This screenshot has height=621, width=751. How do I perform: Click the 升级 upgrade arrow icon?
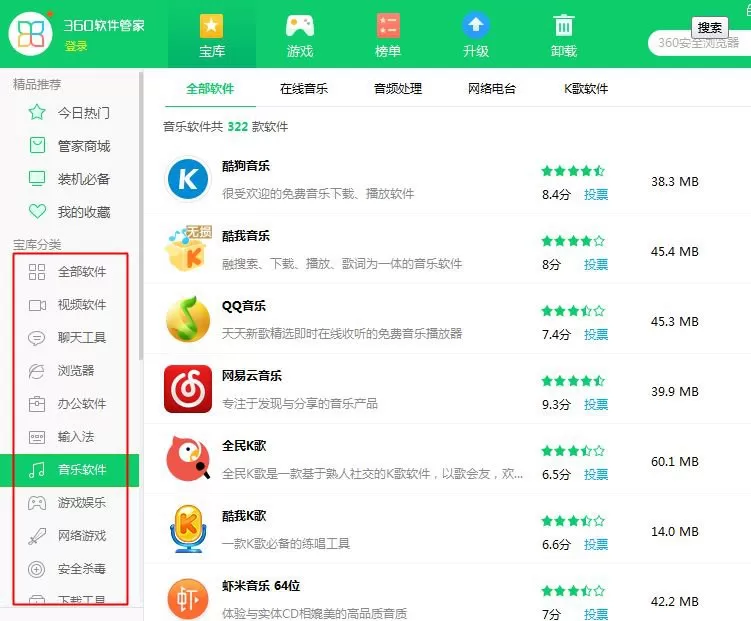(x=476, y=25)
